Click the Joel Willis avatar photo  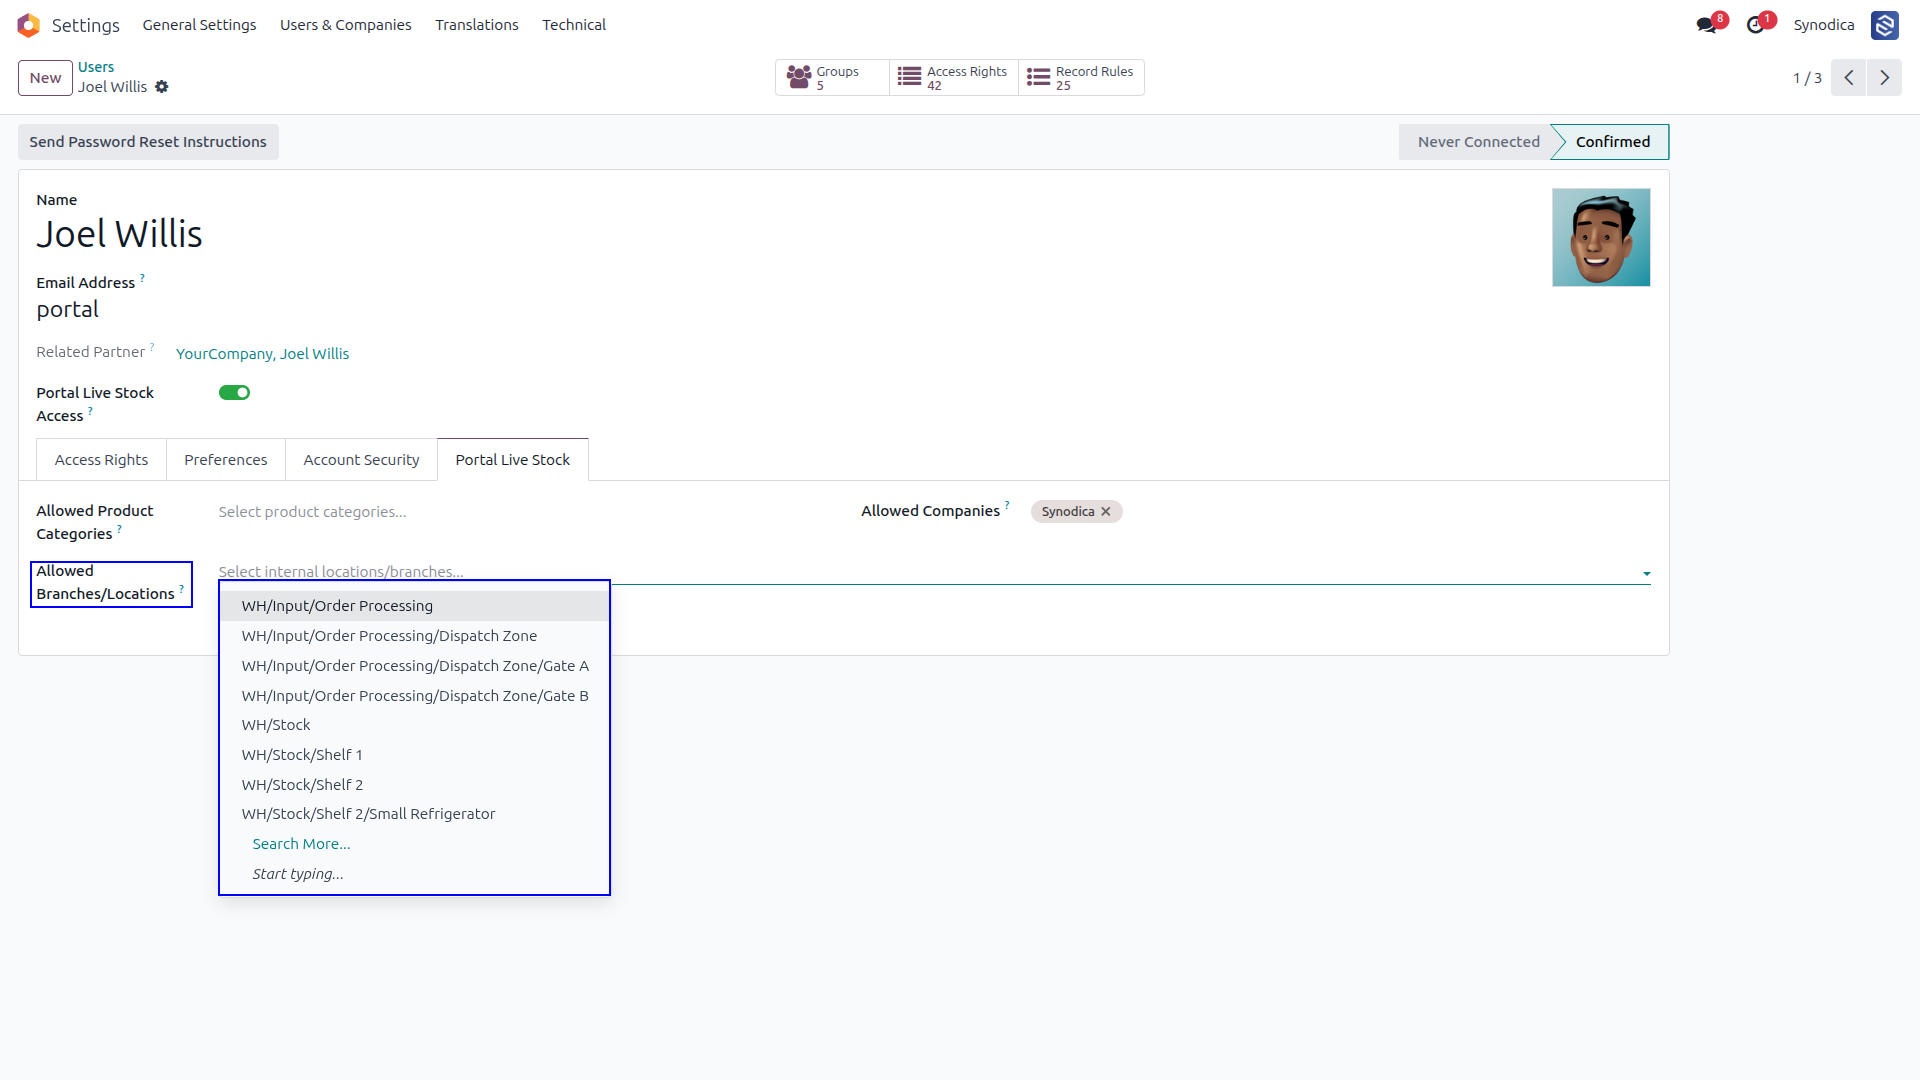pyautogui.click(x=1601, y=238)
